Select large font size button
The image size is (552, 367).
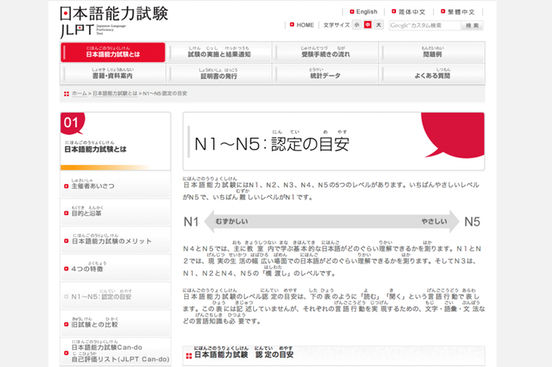[379, 25]
